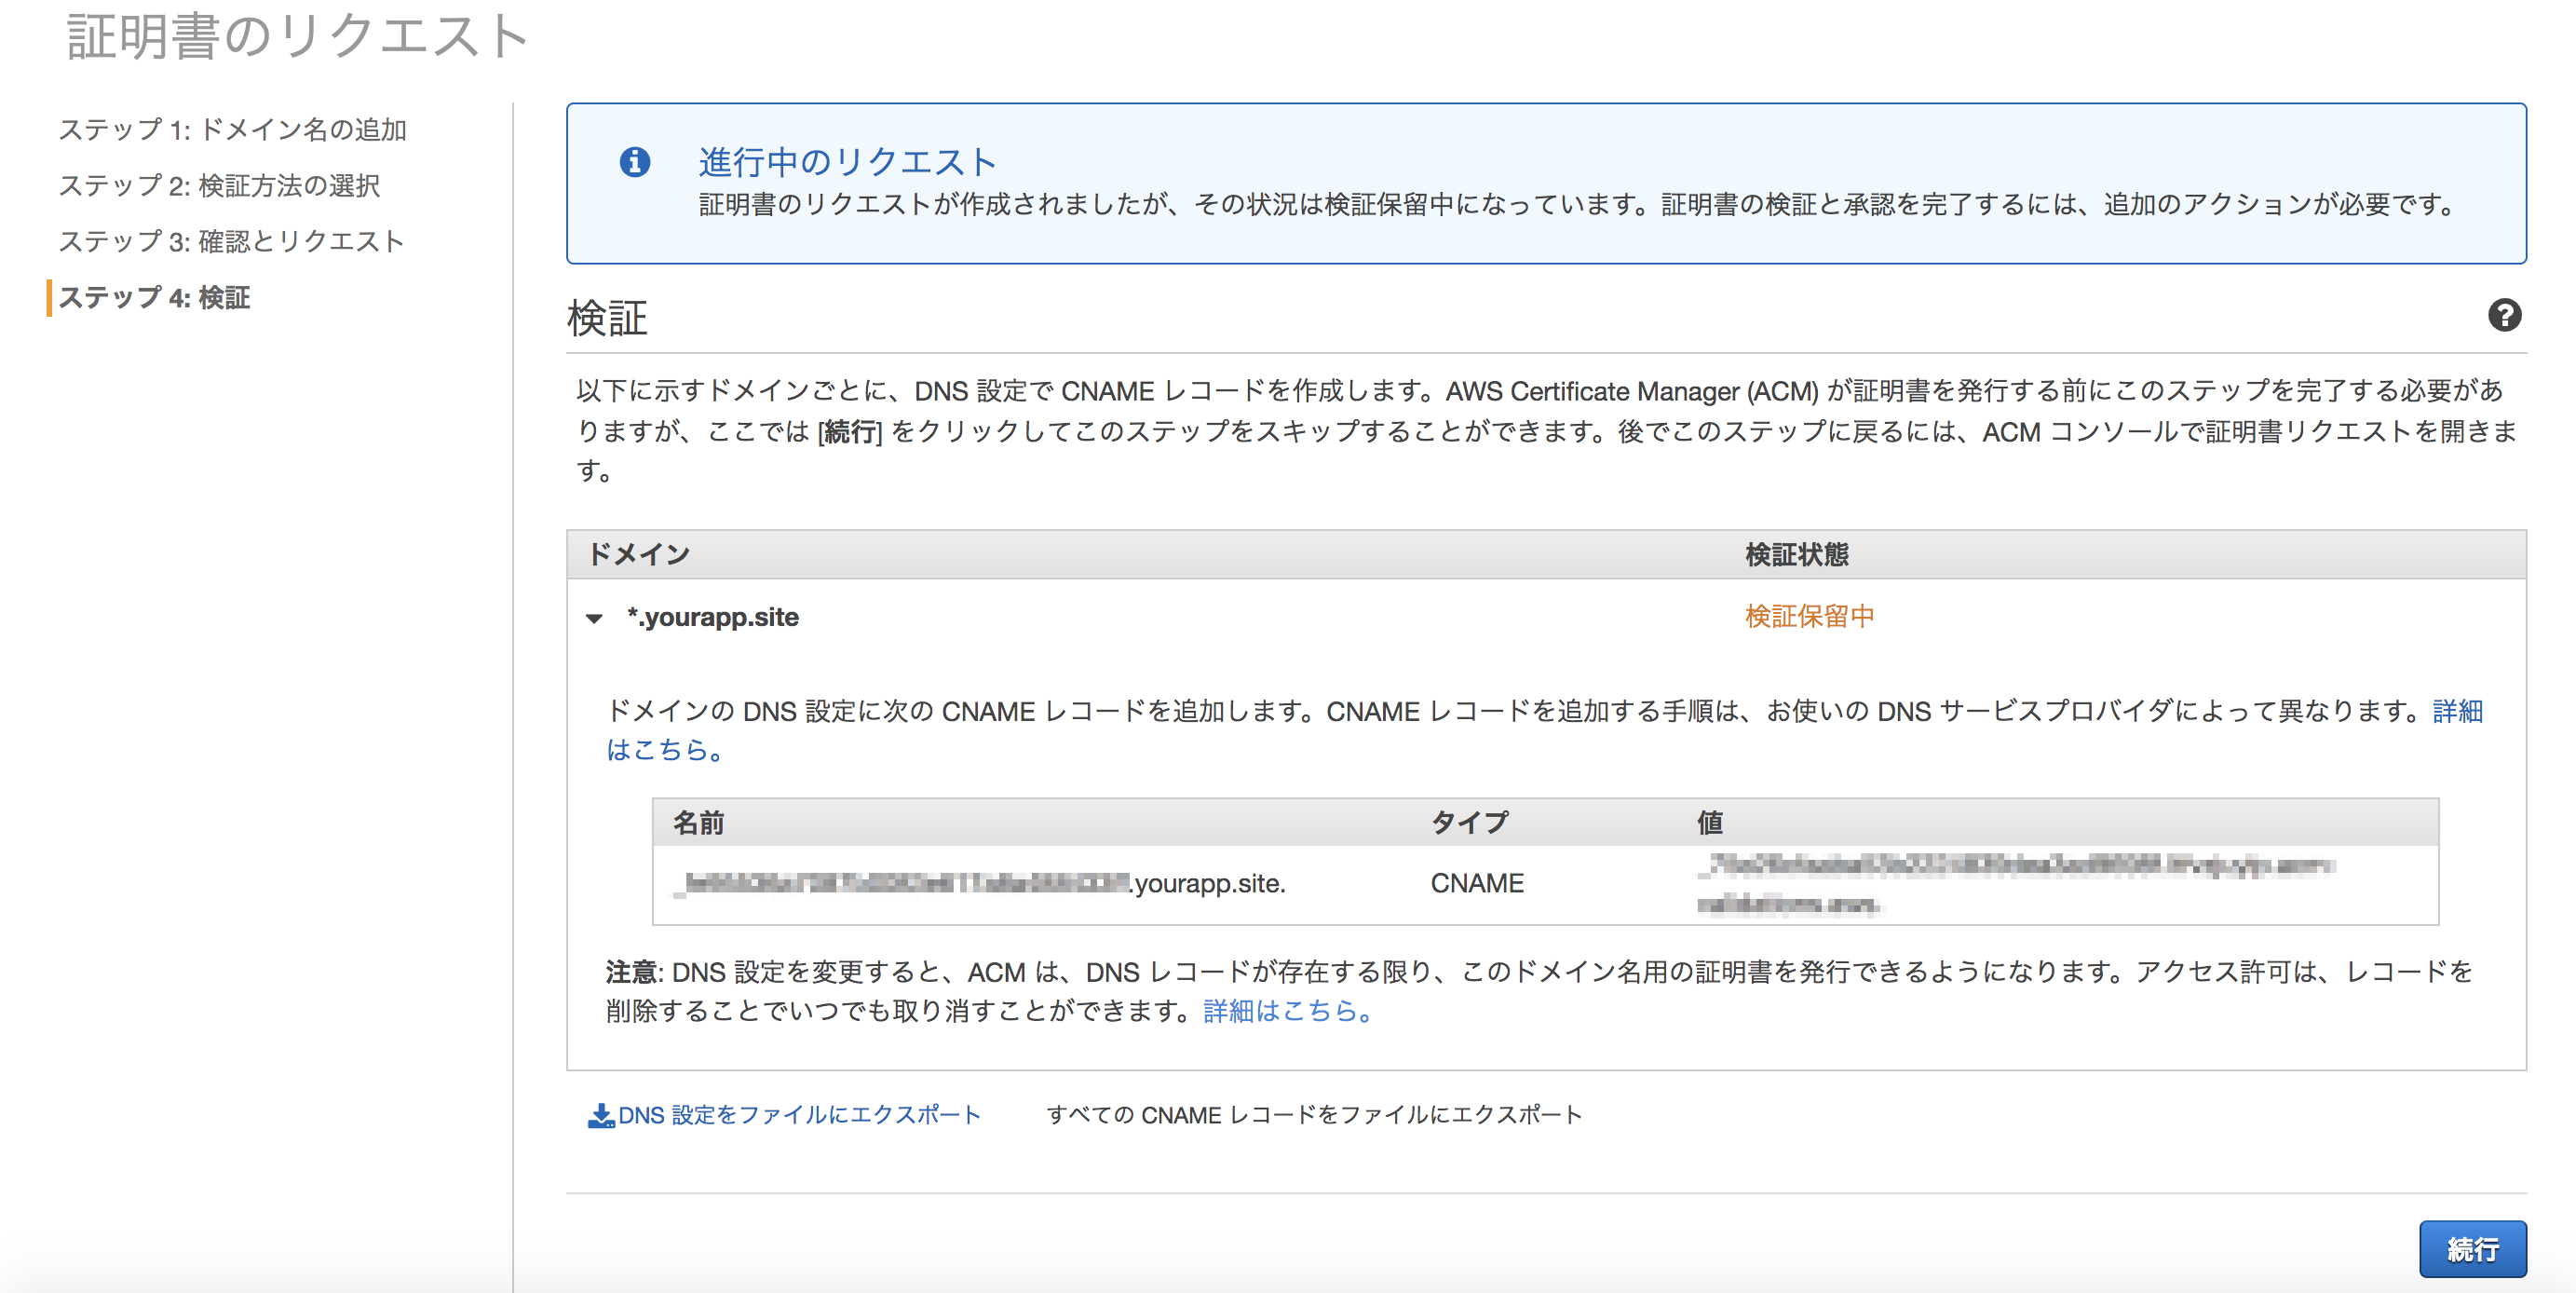Select ステップ 4: 検証 in the sidebar
Image resolution: width=2576 pixels, height=1293 pixels.
click(156, 297)
